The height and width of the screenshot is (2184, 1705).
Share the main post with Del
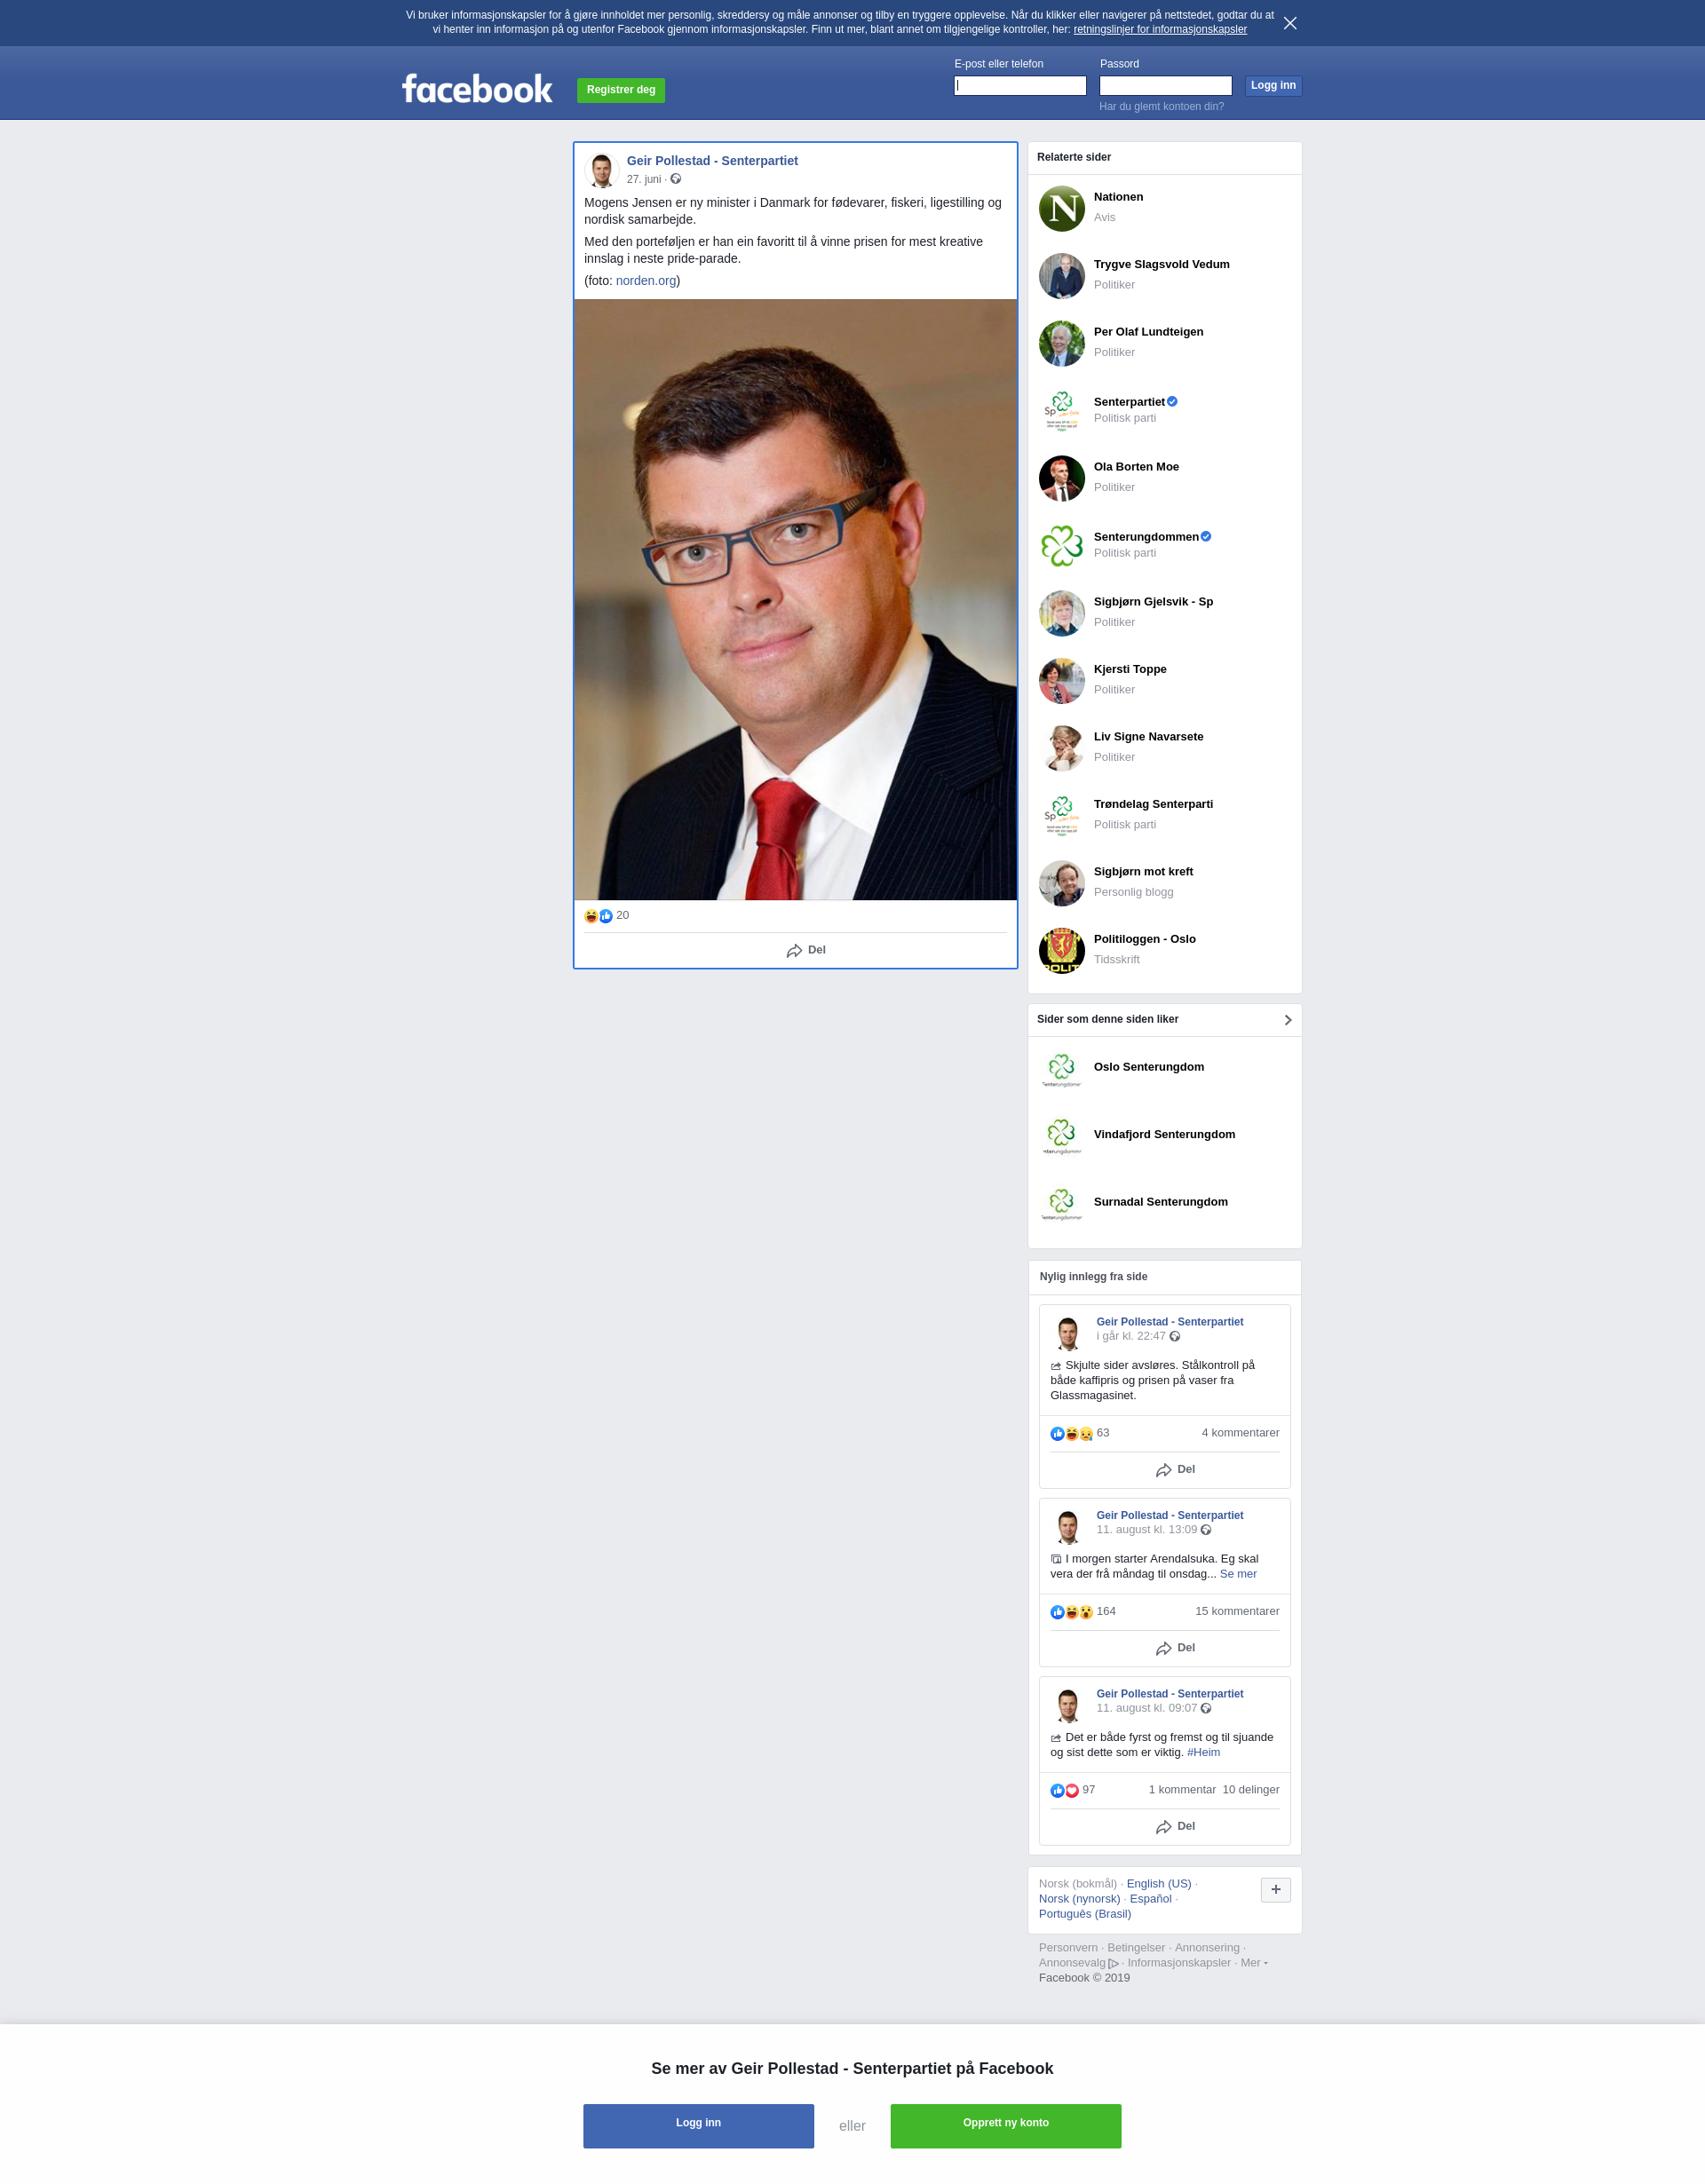[x=806, y=950]
